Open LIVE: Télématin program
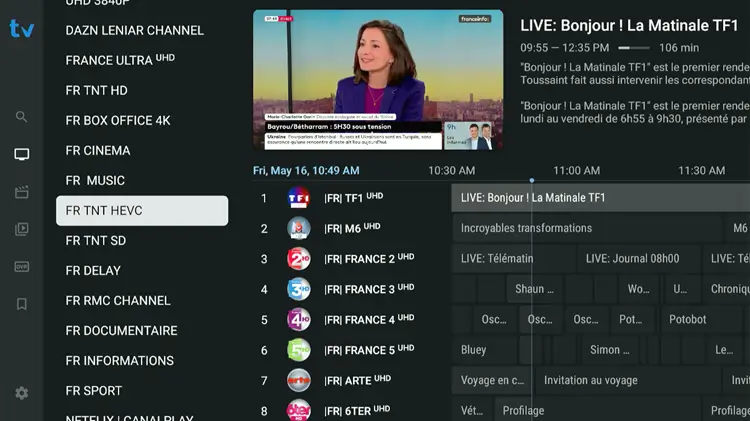 click(x=514, y=259)
